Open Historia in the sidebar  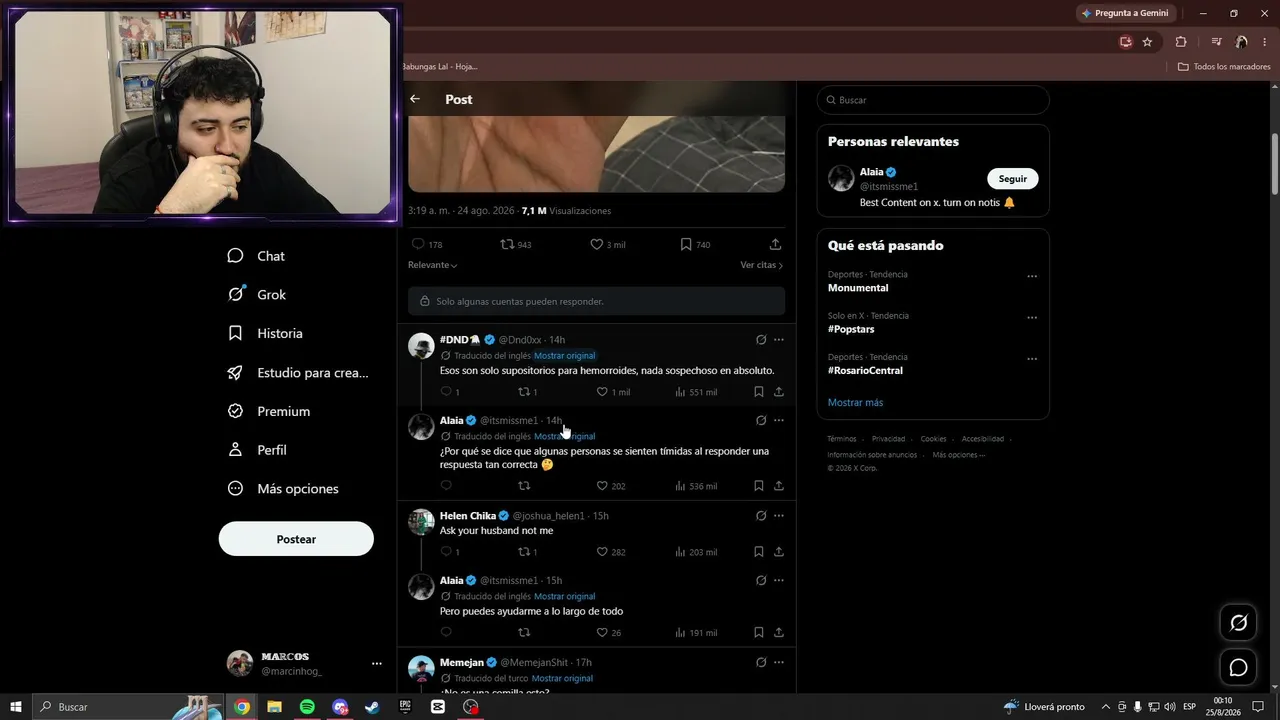point(264,333)
